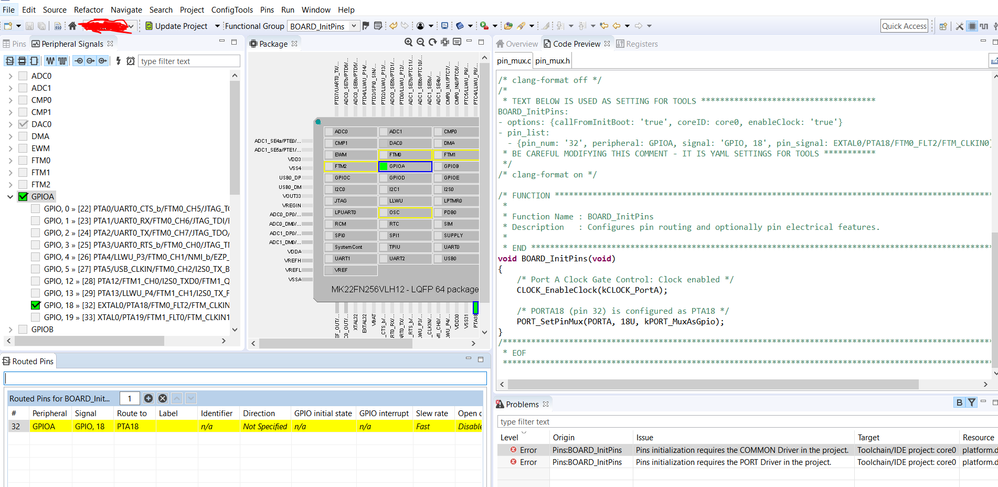
Task: Zoom in on the Package view
Action: 409,43
